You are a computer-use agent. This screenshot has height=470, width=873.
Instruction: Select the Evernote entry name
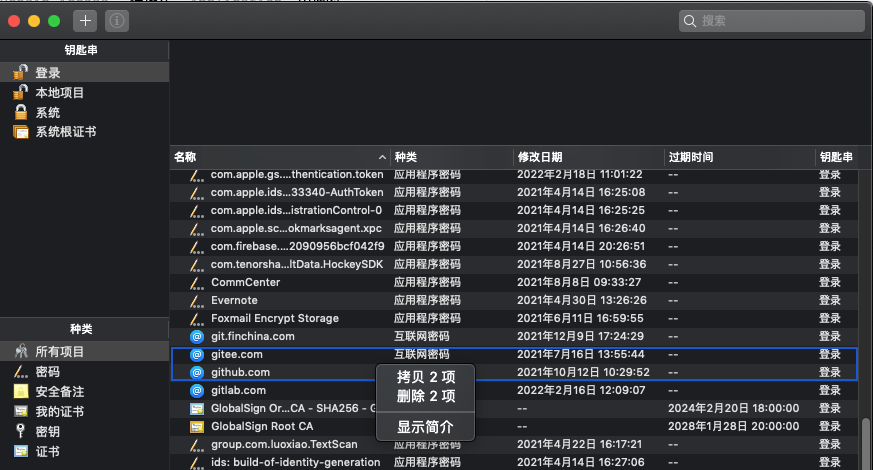pyautogui.click(x=234, y=300)
